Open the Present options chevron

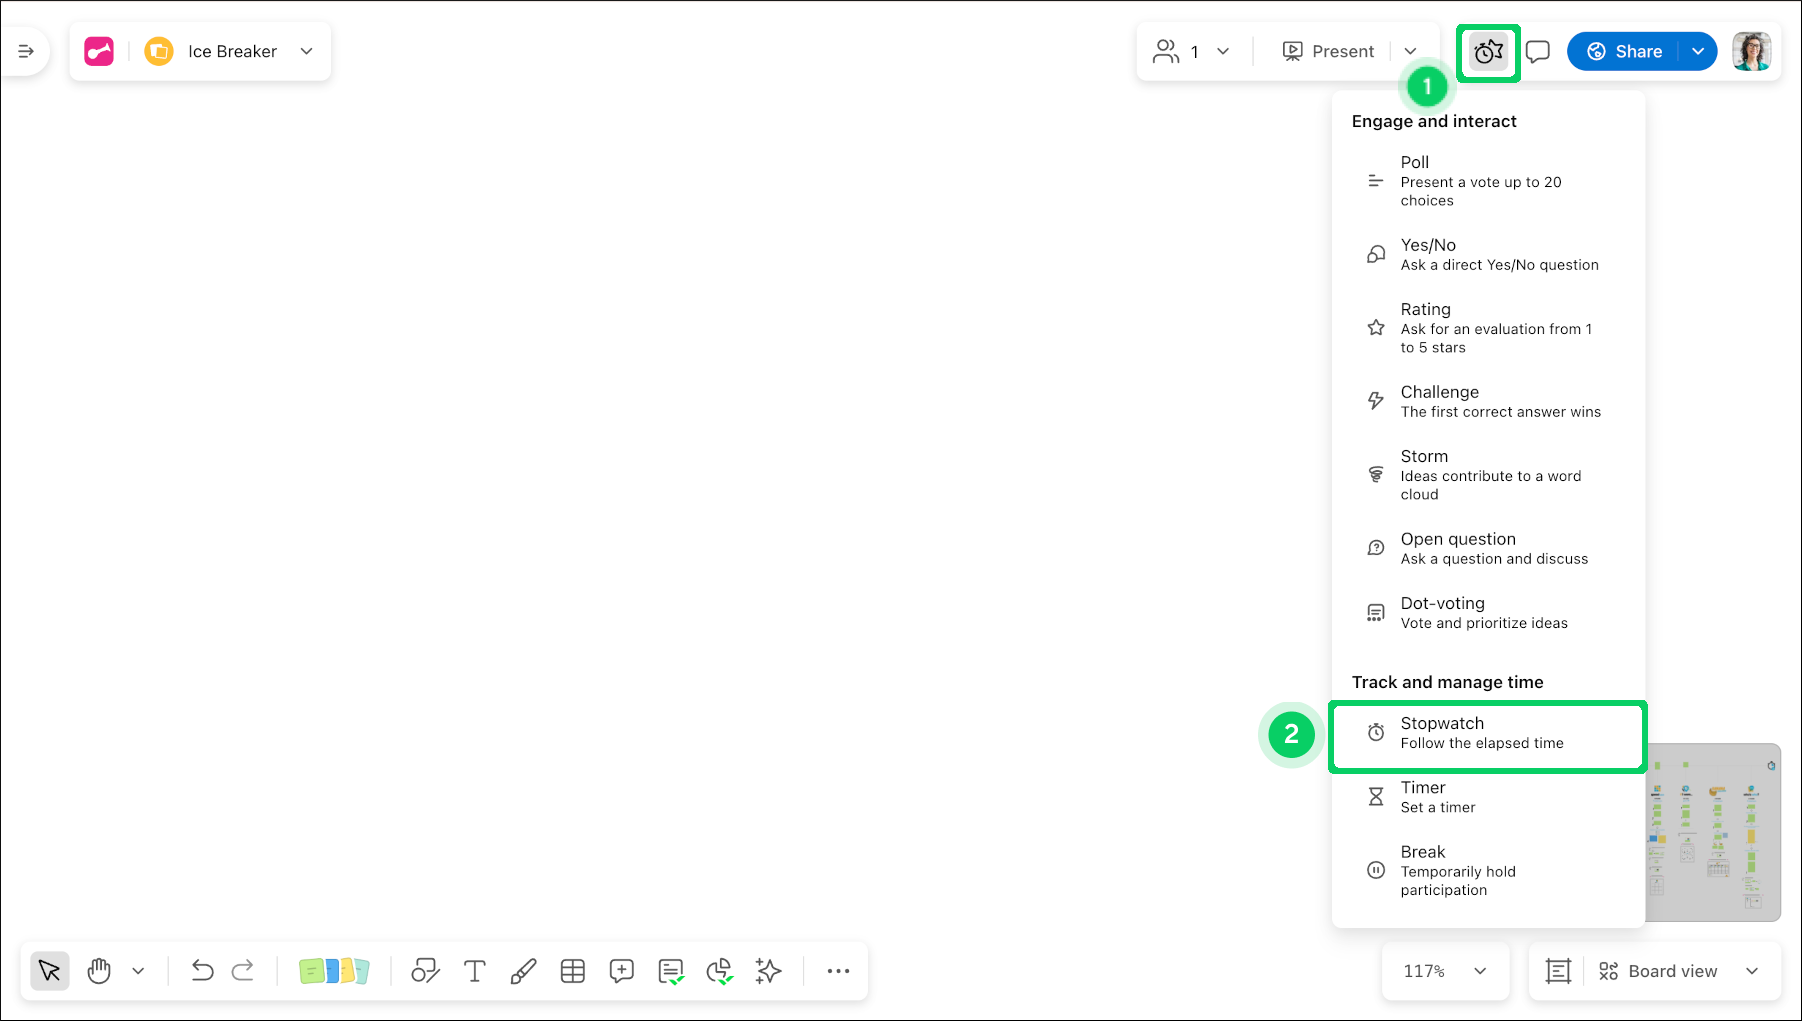(1411, 51)
